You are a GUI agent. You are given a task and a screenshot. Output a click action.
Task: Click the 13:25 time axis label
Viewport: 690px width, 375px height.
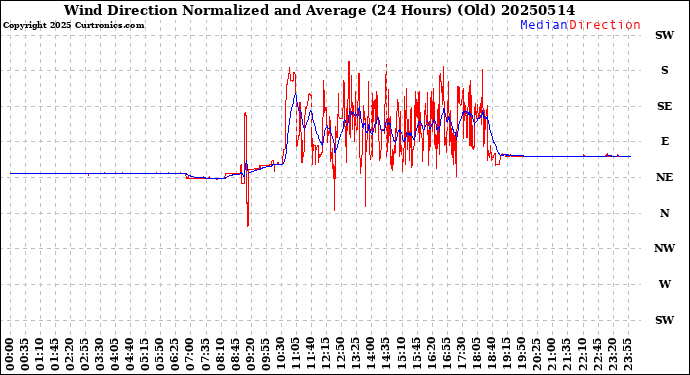click(x=355, y=354)
